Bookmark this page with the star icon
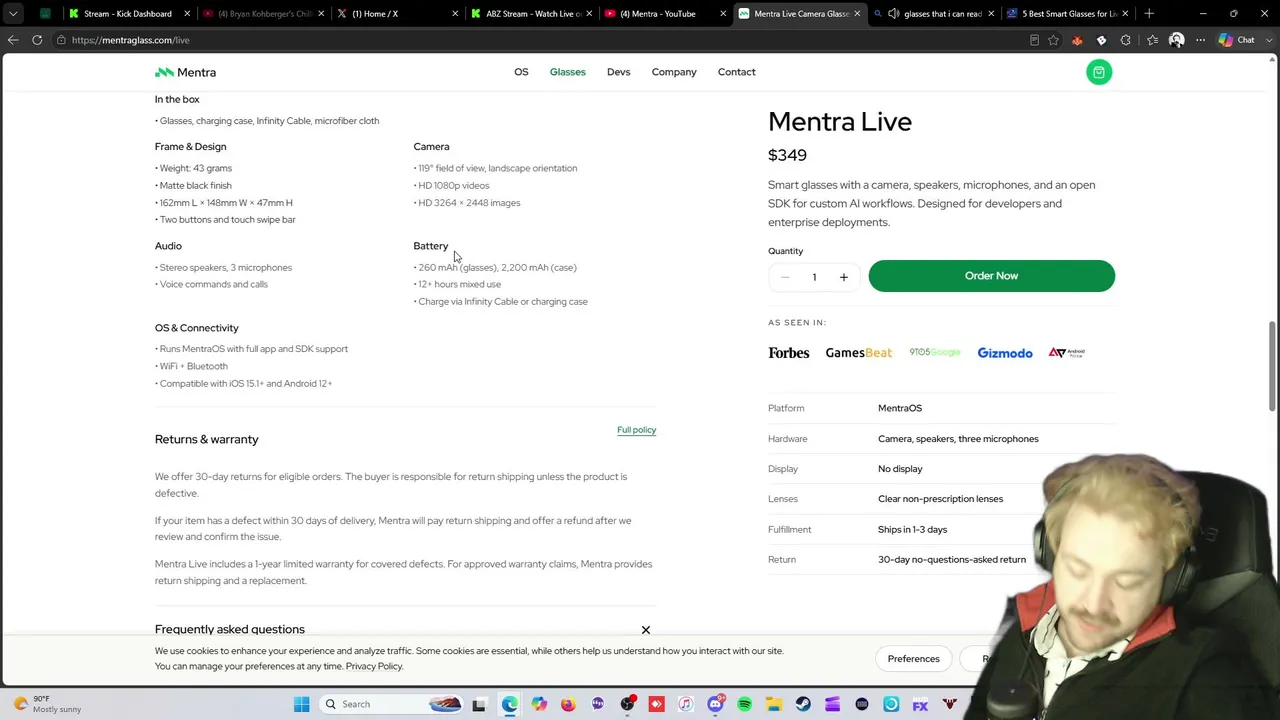Viewport: 1280px width, 720px height. point(1053,40)
